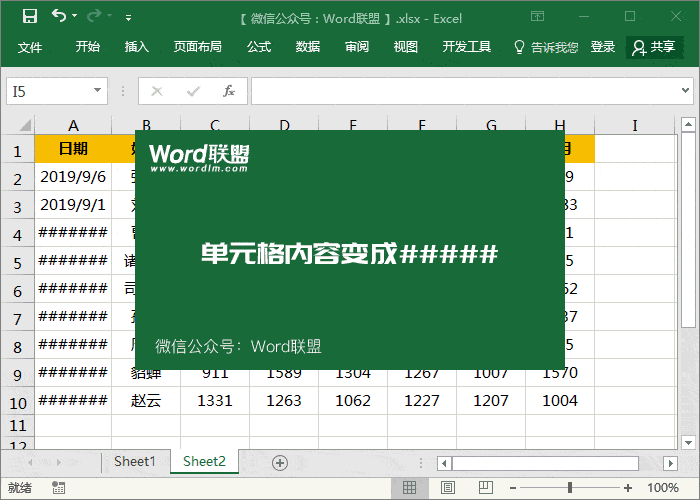This screenshot has height=500, width=700.
Task: Switch to the 审阅 ribbon tab
Action: (x=357, y=46)
